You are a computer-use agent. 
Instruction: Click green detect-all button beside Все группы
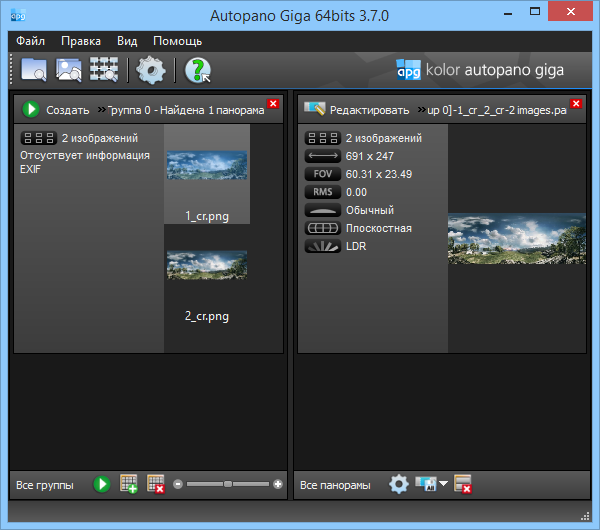102,484
